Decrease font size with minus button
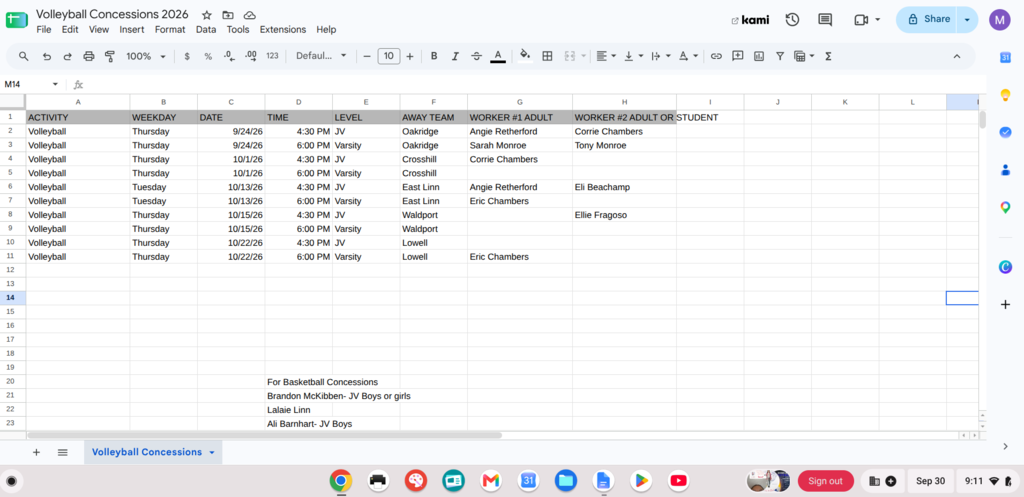1024x497 pixels. [x=367, y=56]
